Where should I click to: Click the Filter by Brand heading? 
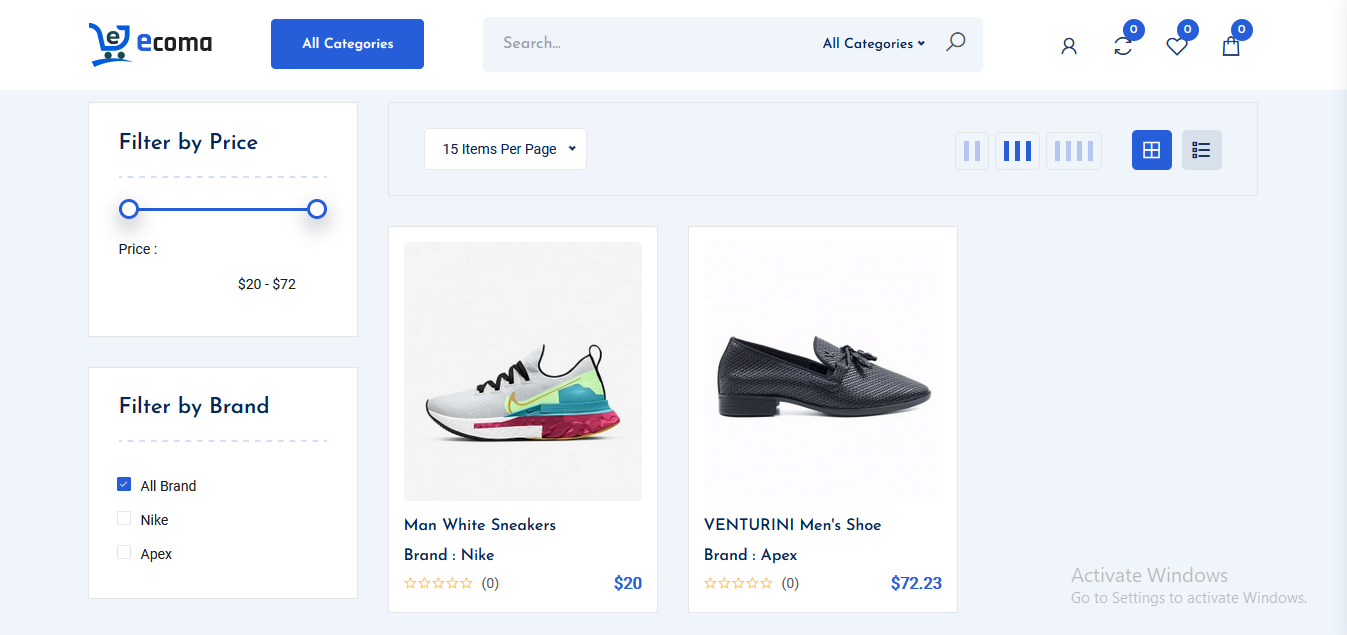[x=194, y=406]
